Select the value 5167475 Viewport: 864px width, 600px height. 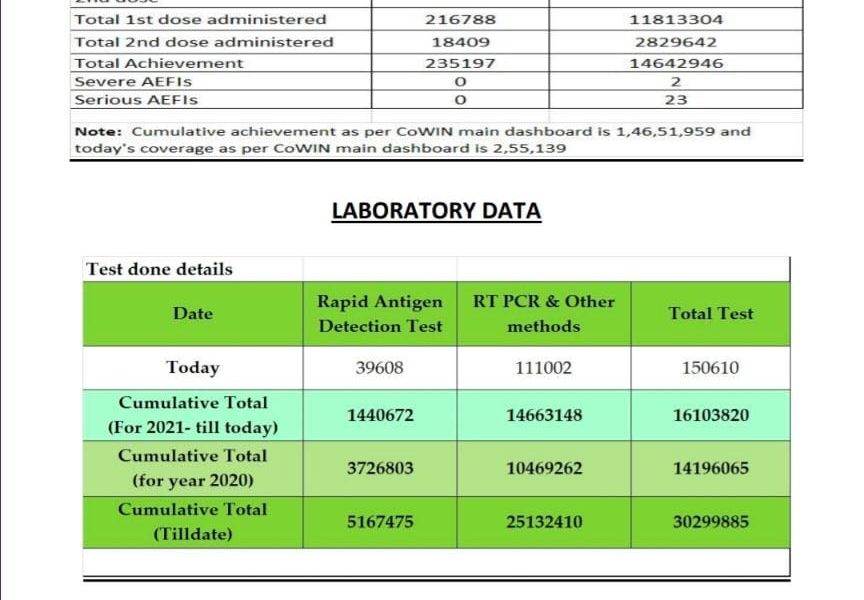click(x=380, y=522)
